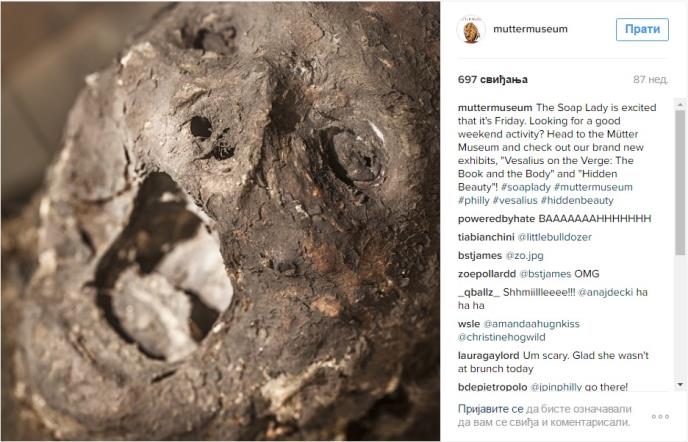Visit poweredbyhate commenter profile
Image resolution: width=688 pixels, height=442 pixels.
pos(496,219)
